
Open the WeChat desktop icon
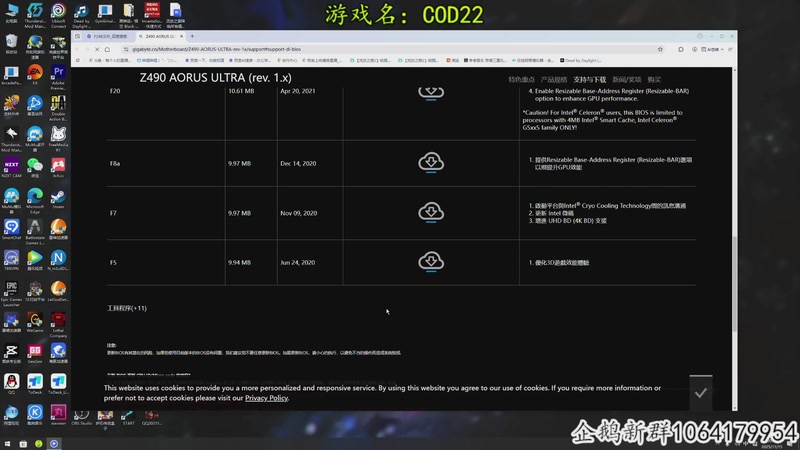35,168
